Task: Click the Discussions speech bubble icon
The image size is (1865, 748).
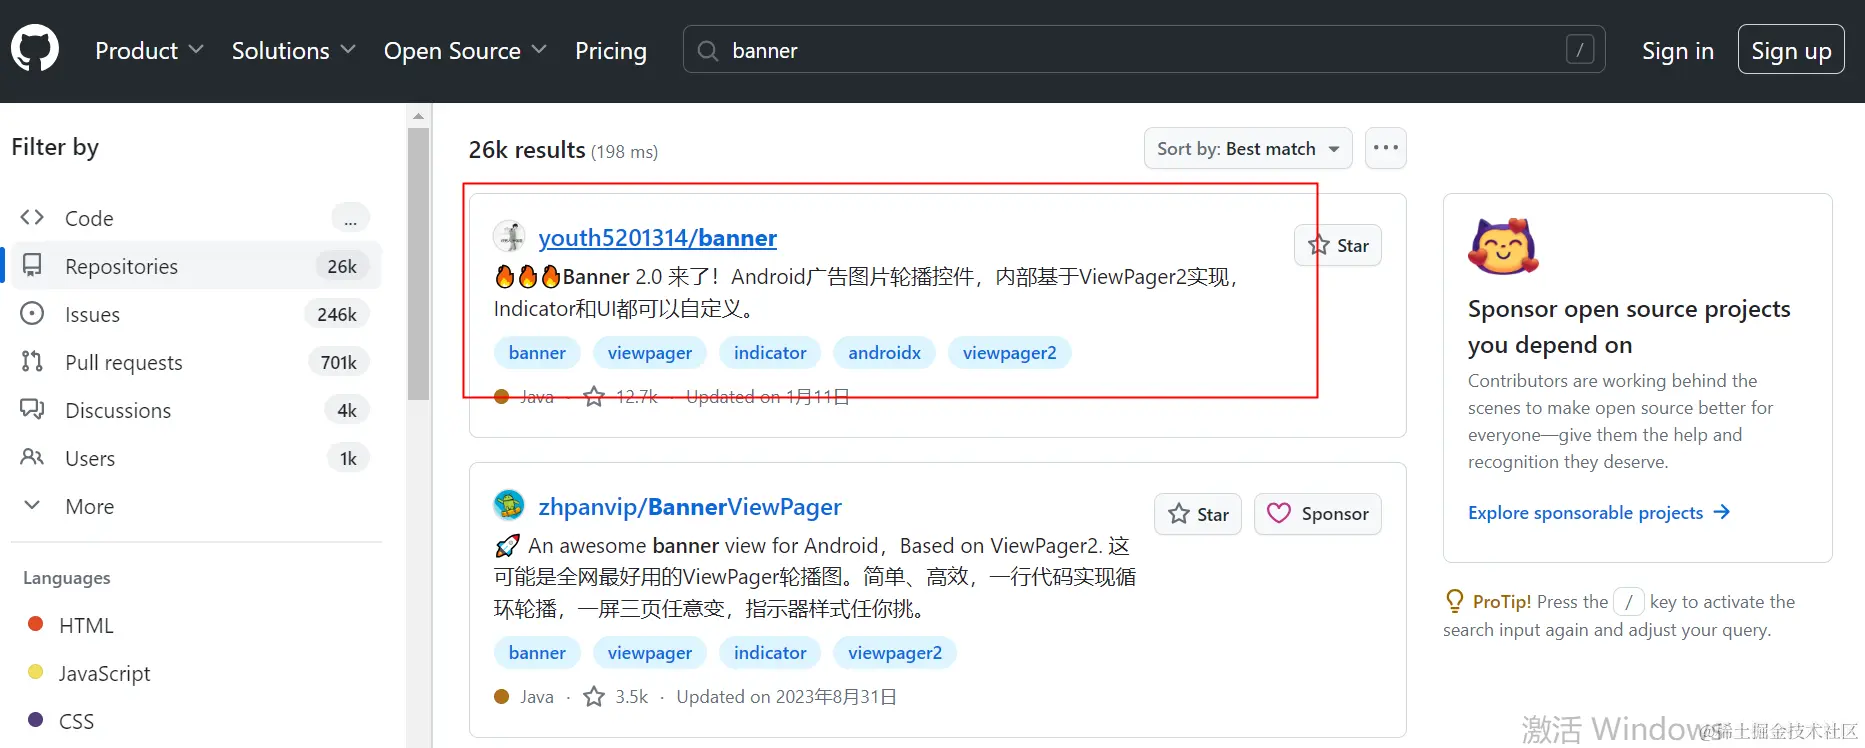Action: click(x=32, y=409)
